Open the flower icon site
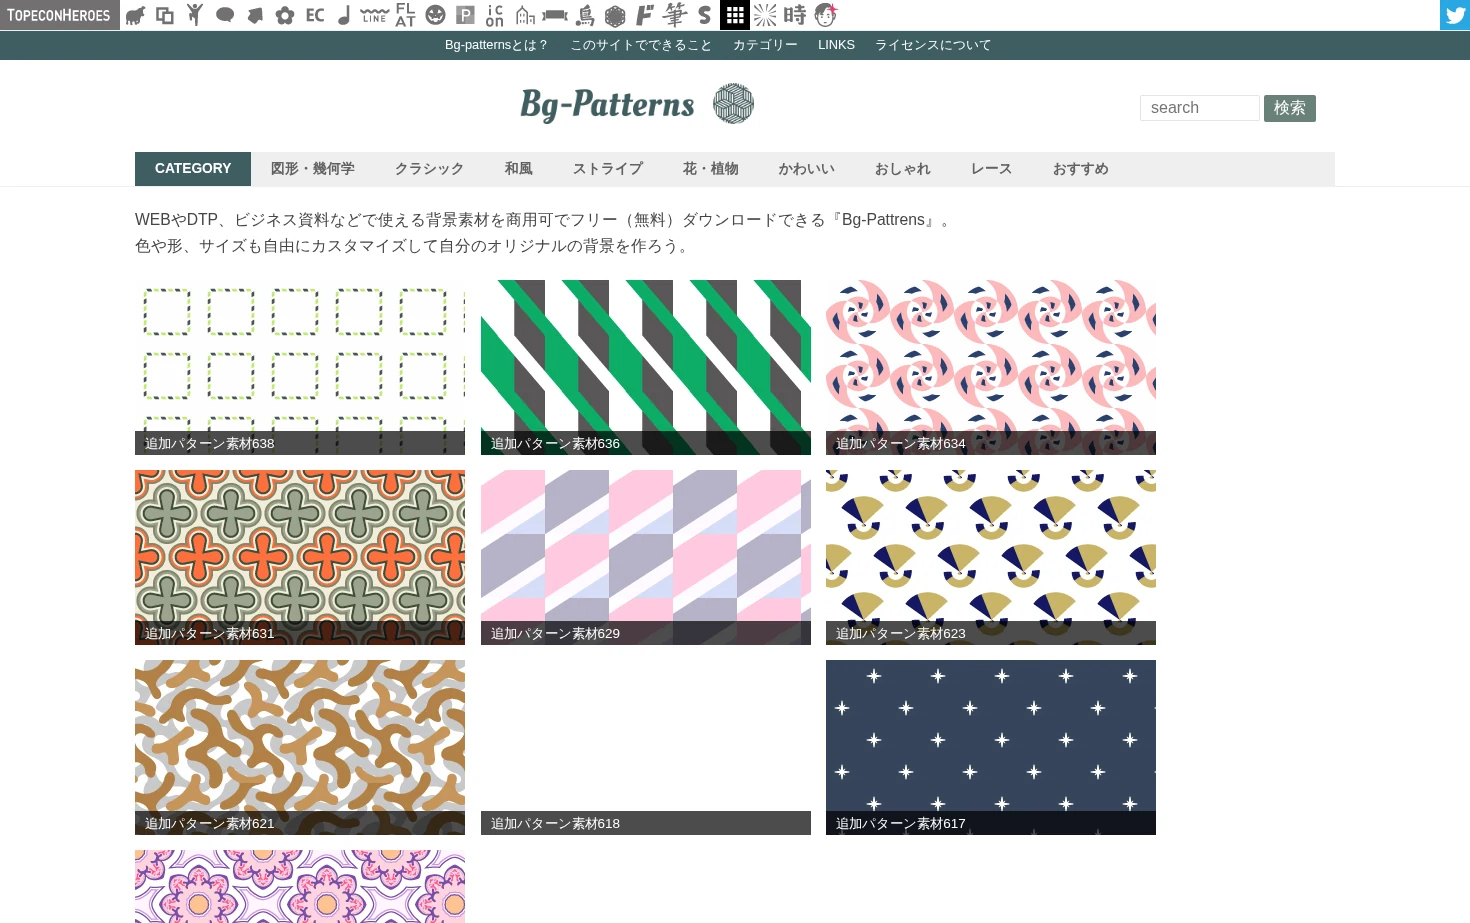The height and width of the screenshot is (923, 1470). (x=285, y=15)
